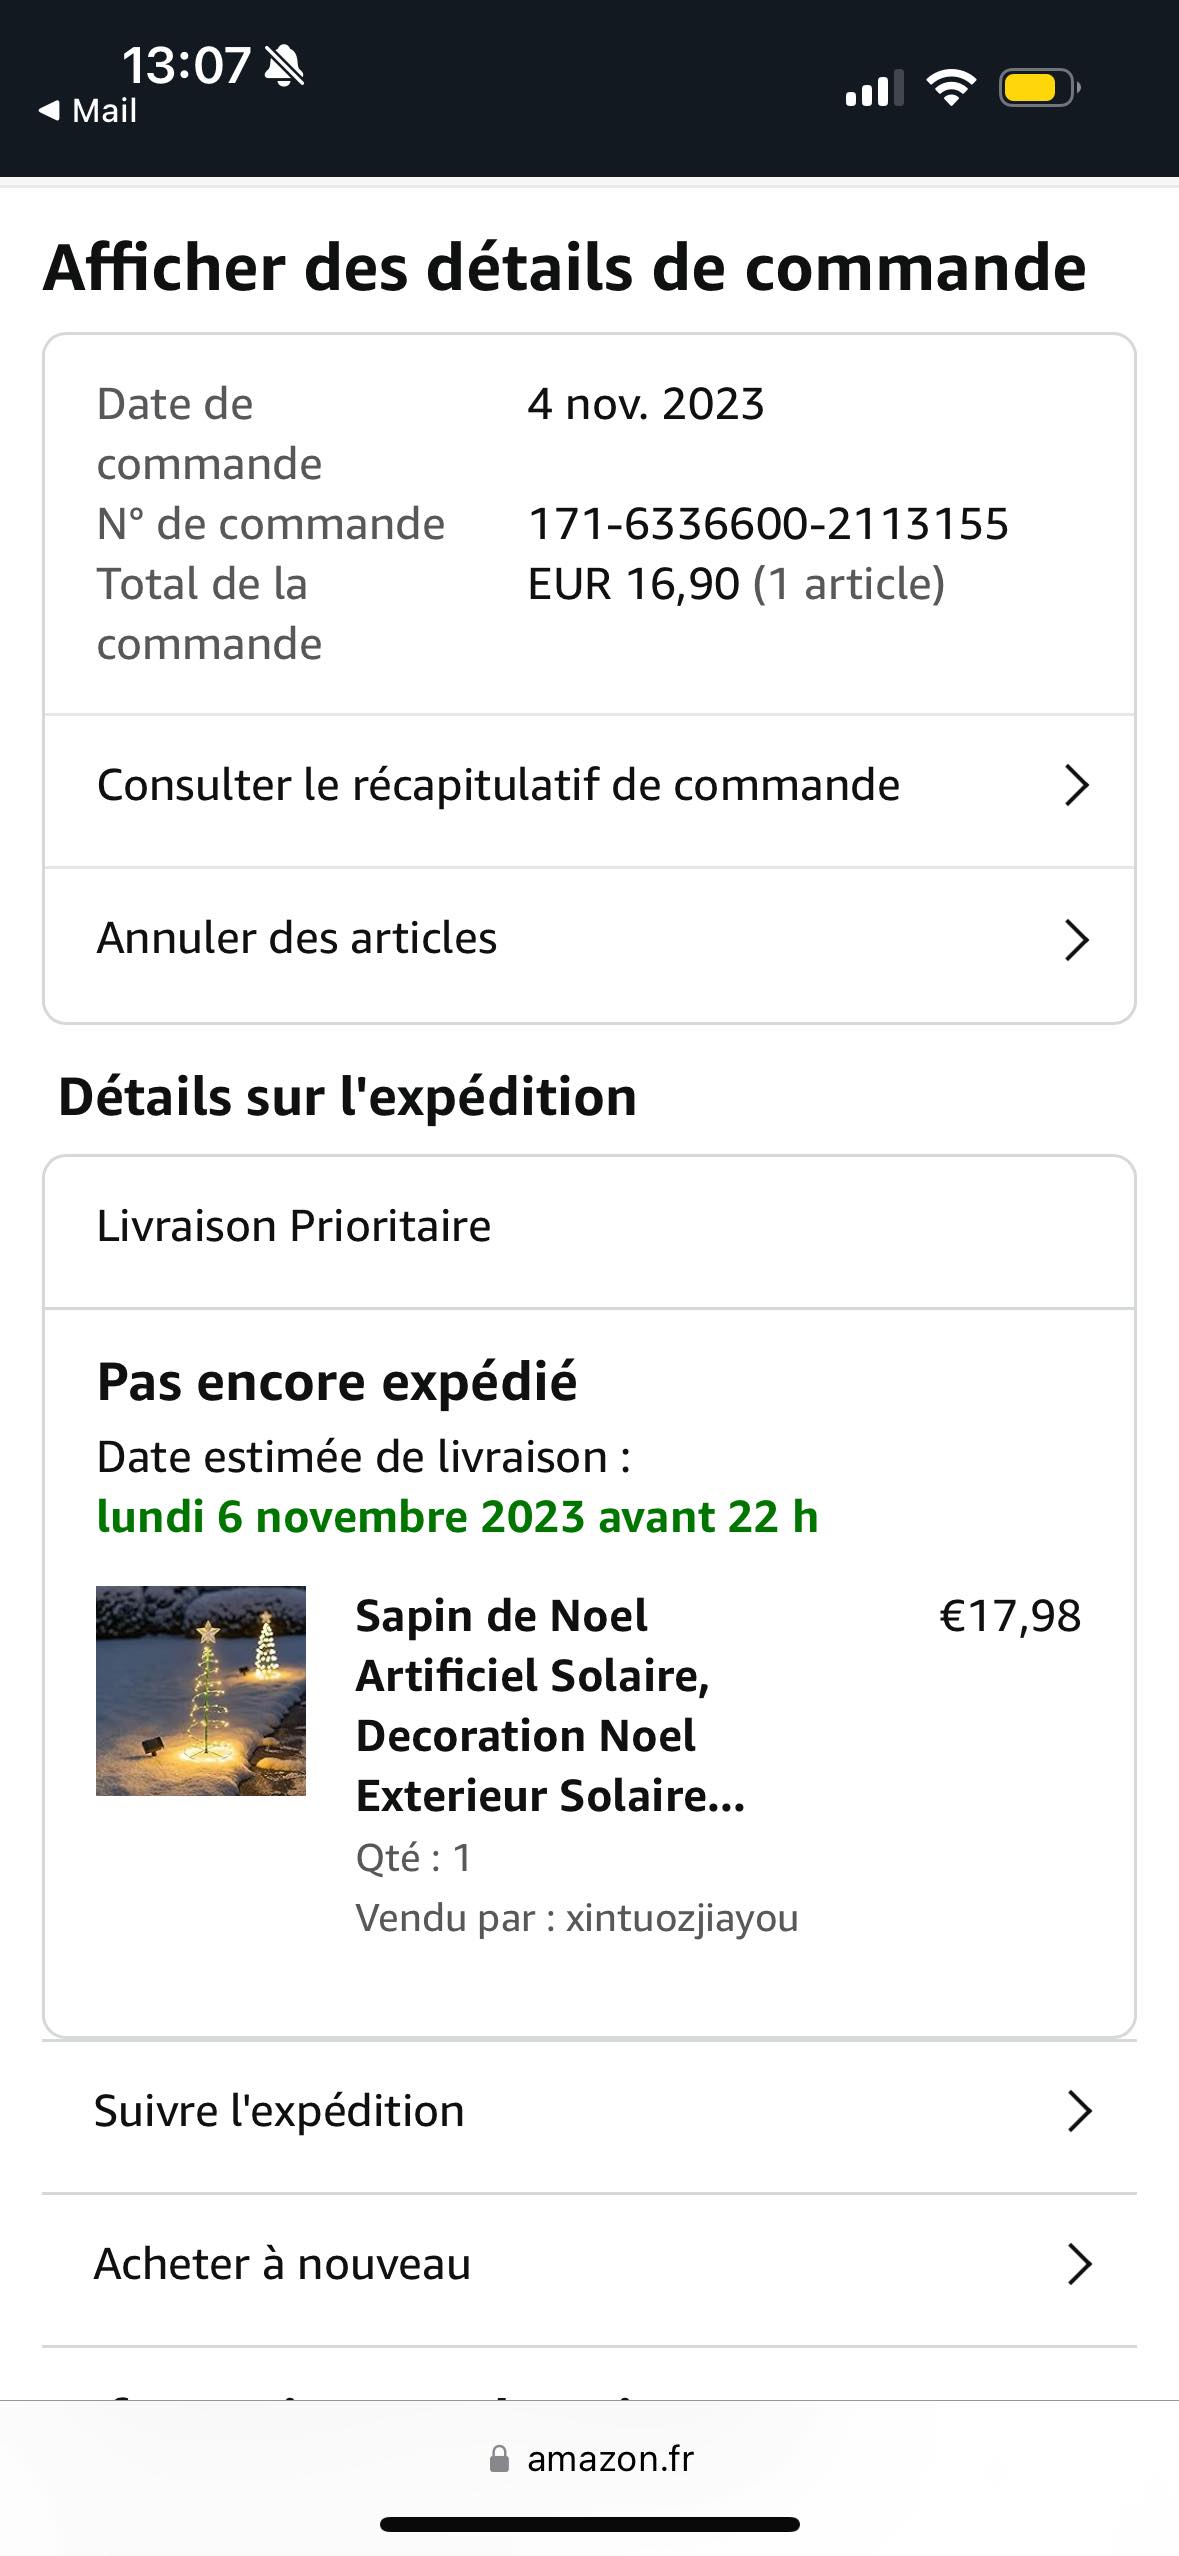1179x2556 pixels.
Task: Open seller xintuozjiayou's page
Action: [x=681, y=1918]
